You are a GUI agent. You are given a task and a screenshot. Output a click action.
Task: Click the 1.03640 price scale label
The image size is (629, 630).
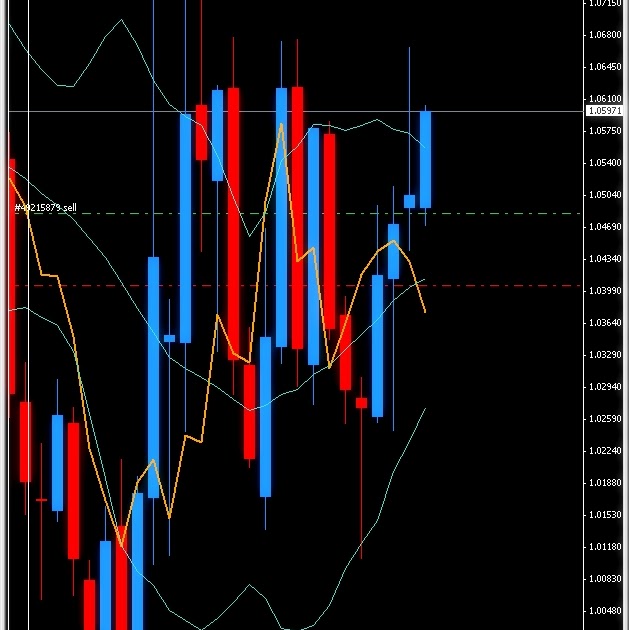click(605, 323)
